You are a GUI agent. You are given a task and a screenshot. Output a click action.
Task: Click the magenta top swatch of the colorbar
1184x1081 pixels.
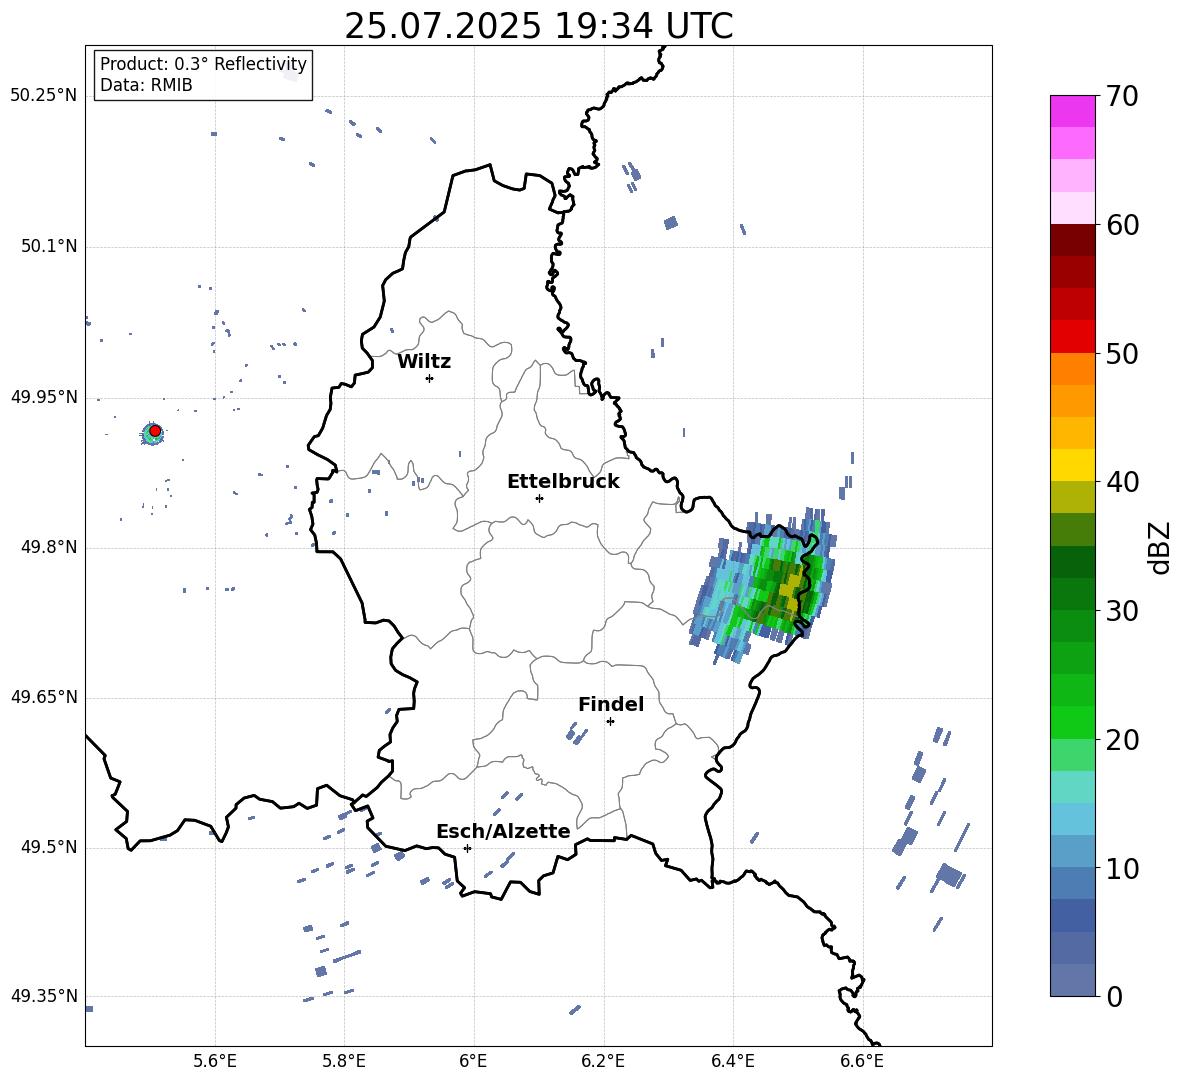[x=1073, y=112]
